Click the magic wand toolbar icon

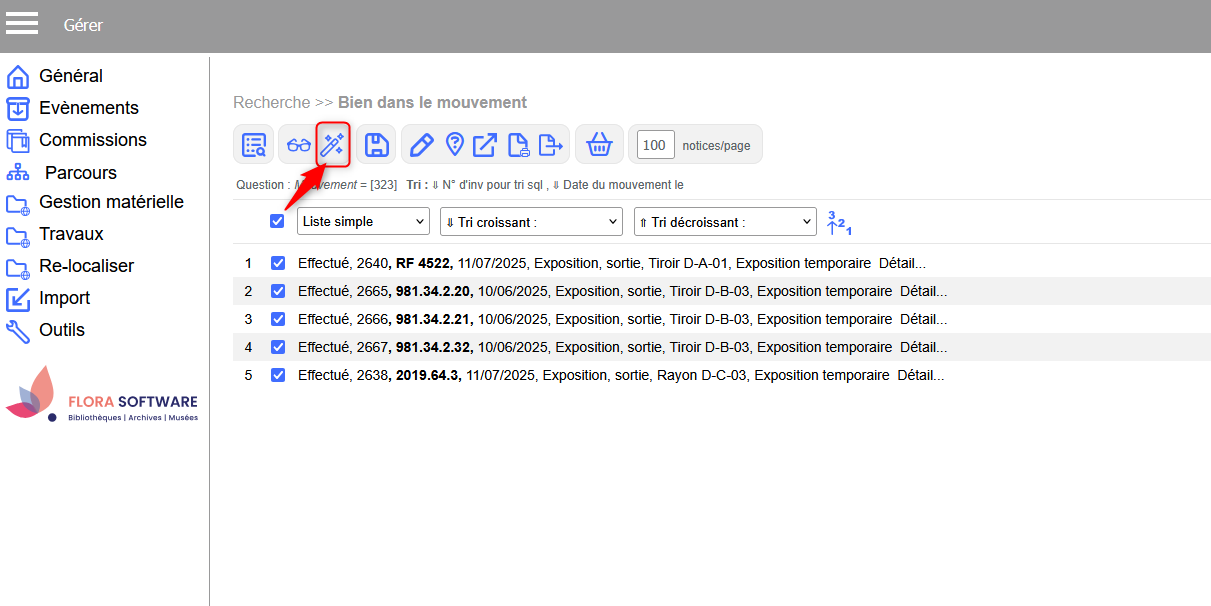[333, 145]
